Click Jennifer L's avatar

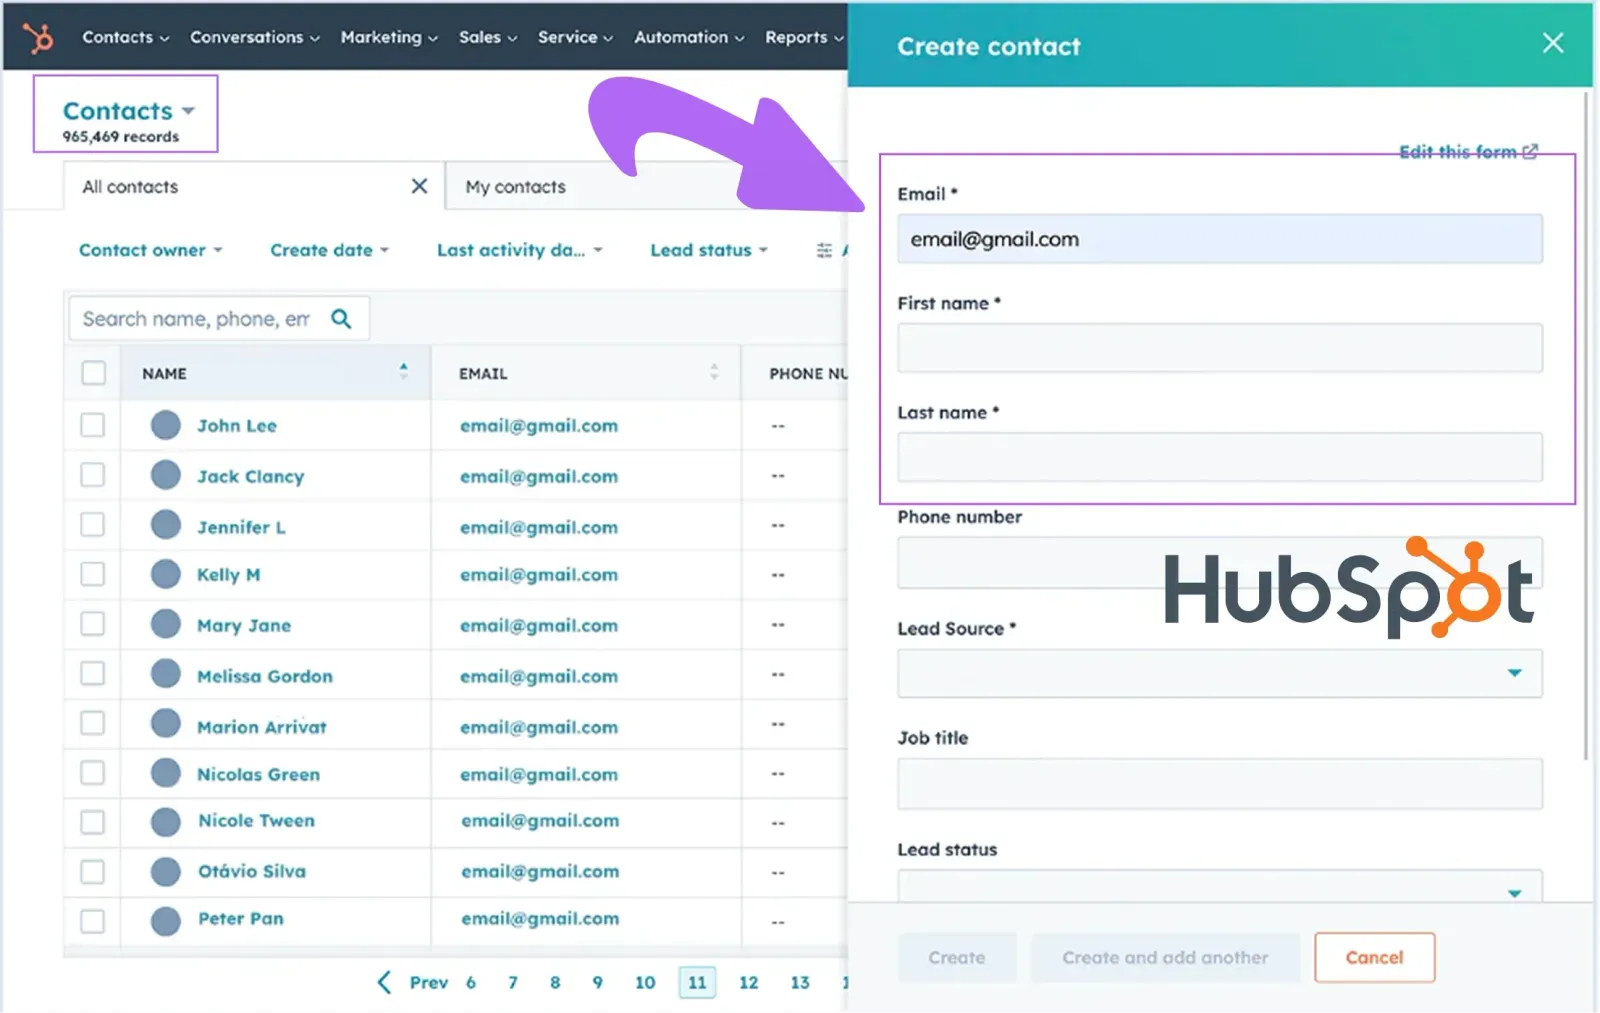165,525
